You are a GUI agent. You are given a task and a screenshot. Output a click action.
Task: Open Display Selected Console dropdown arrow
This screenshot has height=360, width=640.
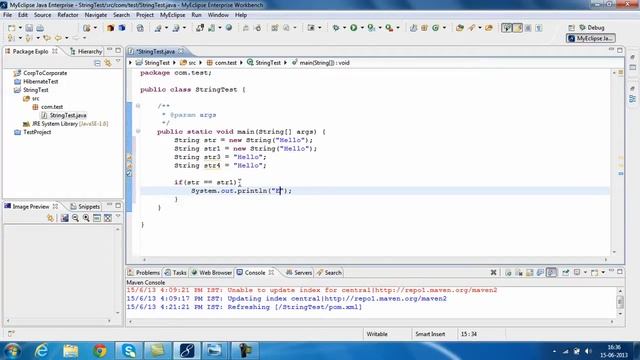coord(585,272)
